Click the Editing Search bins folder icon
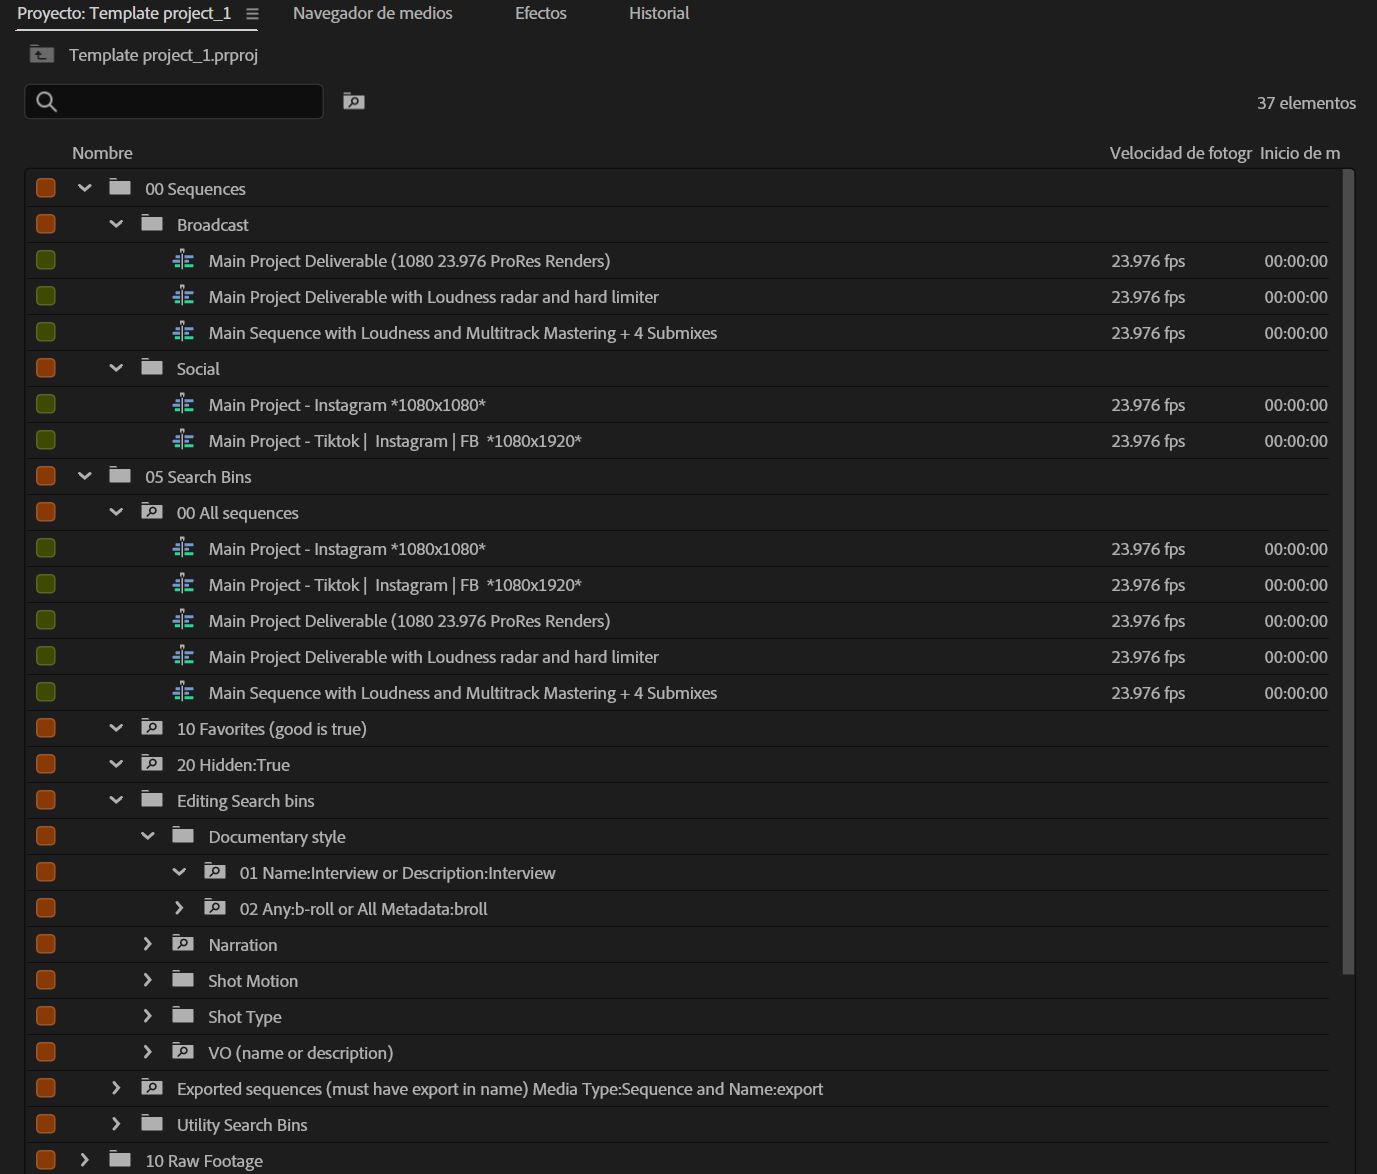The width and height of the screenshot is (1377, 1174). (152, 799)
